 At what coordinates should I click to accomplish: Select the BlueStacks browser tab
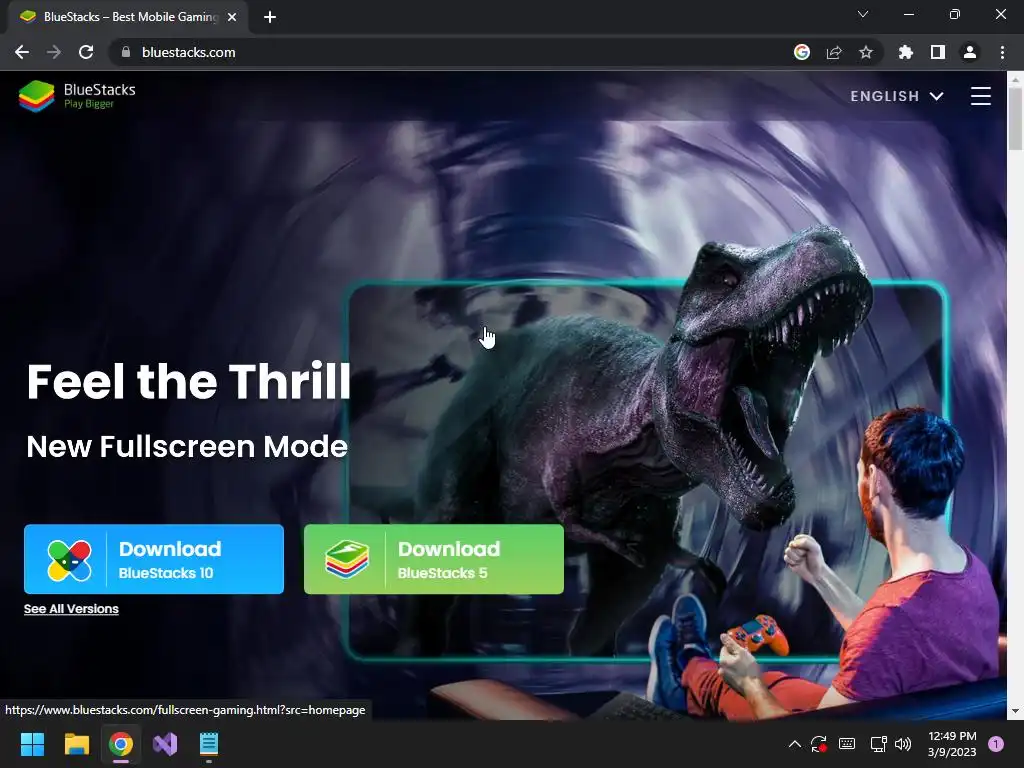[127, 17]
